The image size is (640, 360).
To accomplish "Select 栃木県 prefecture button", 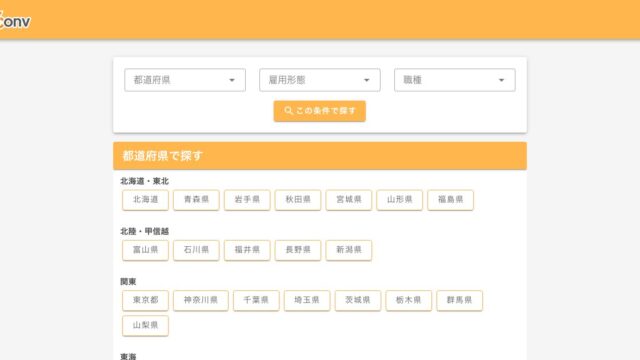I will (x=409, y=300).
